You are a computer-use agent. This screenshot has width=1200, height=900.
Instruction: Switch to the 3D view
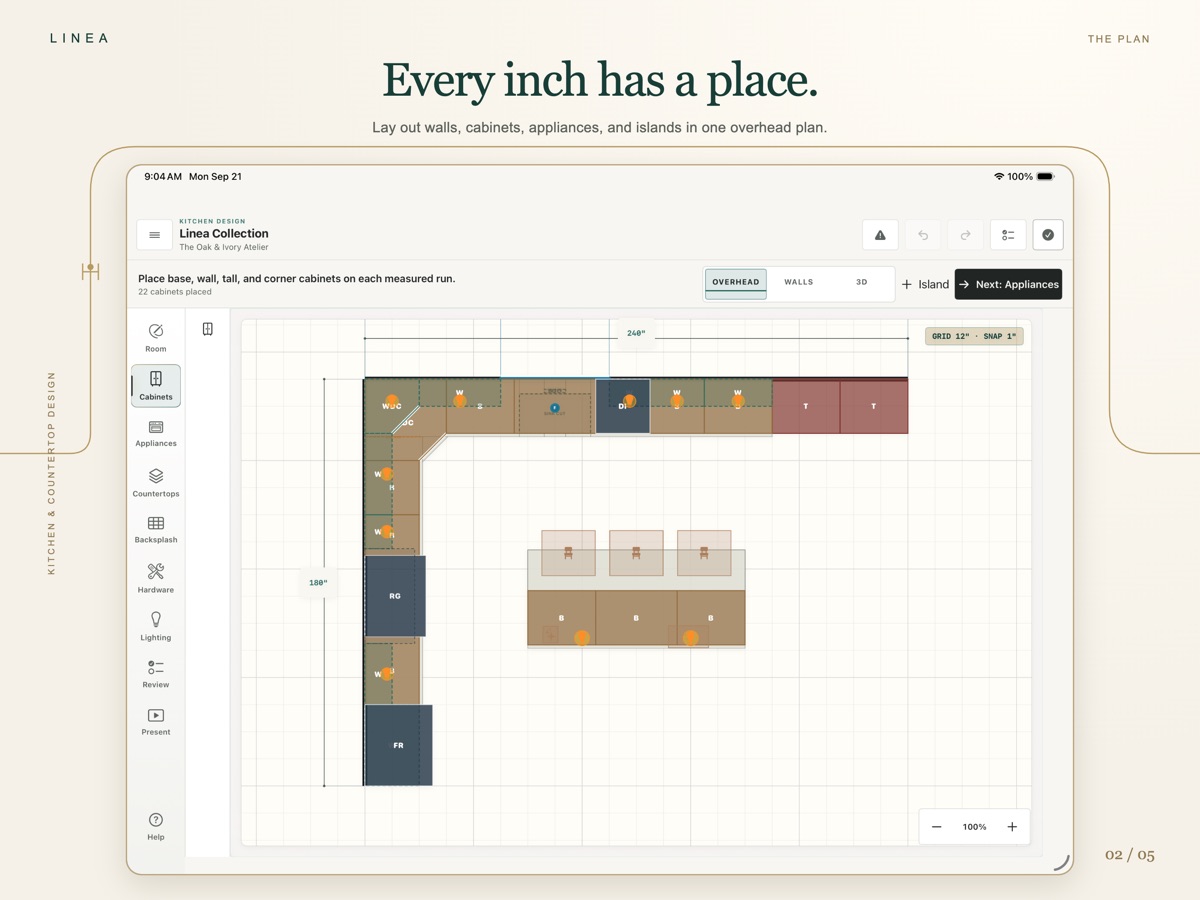click(x=861, y=283)
